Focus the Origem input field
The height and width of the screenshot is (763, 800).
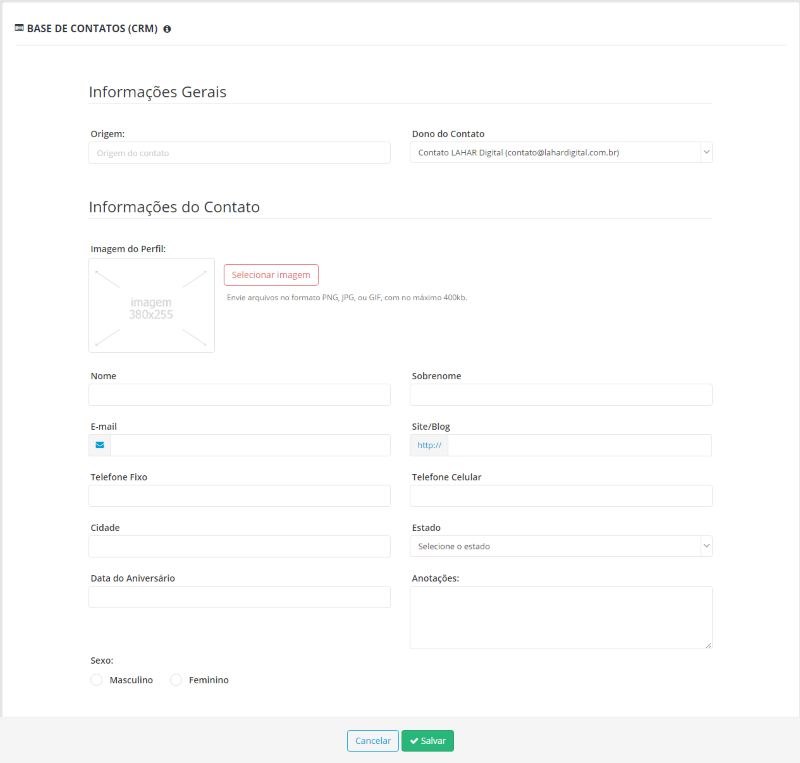(x=240, y=153)
